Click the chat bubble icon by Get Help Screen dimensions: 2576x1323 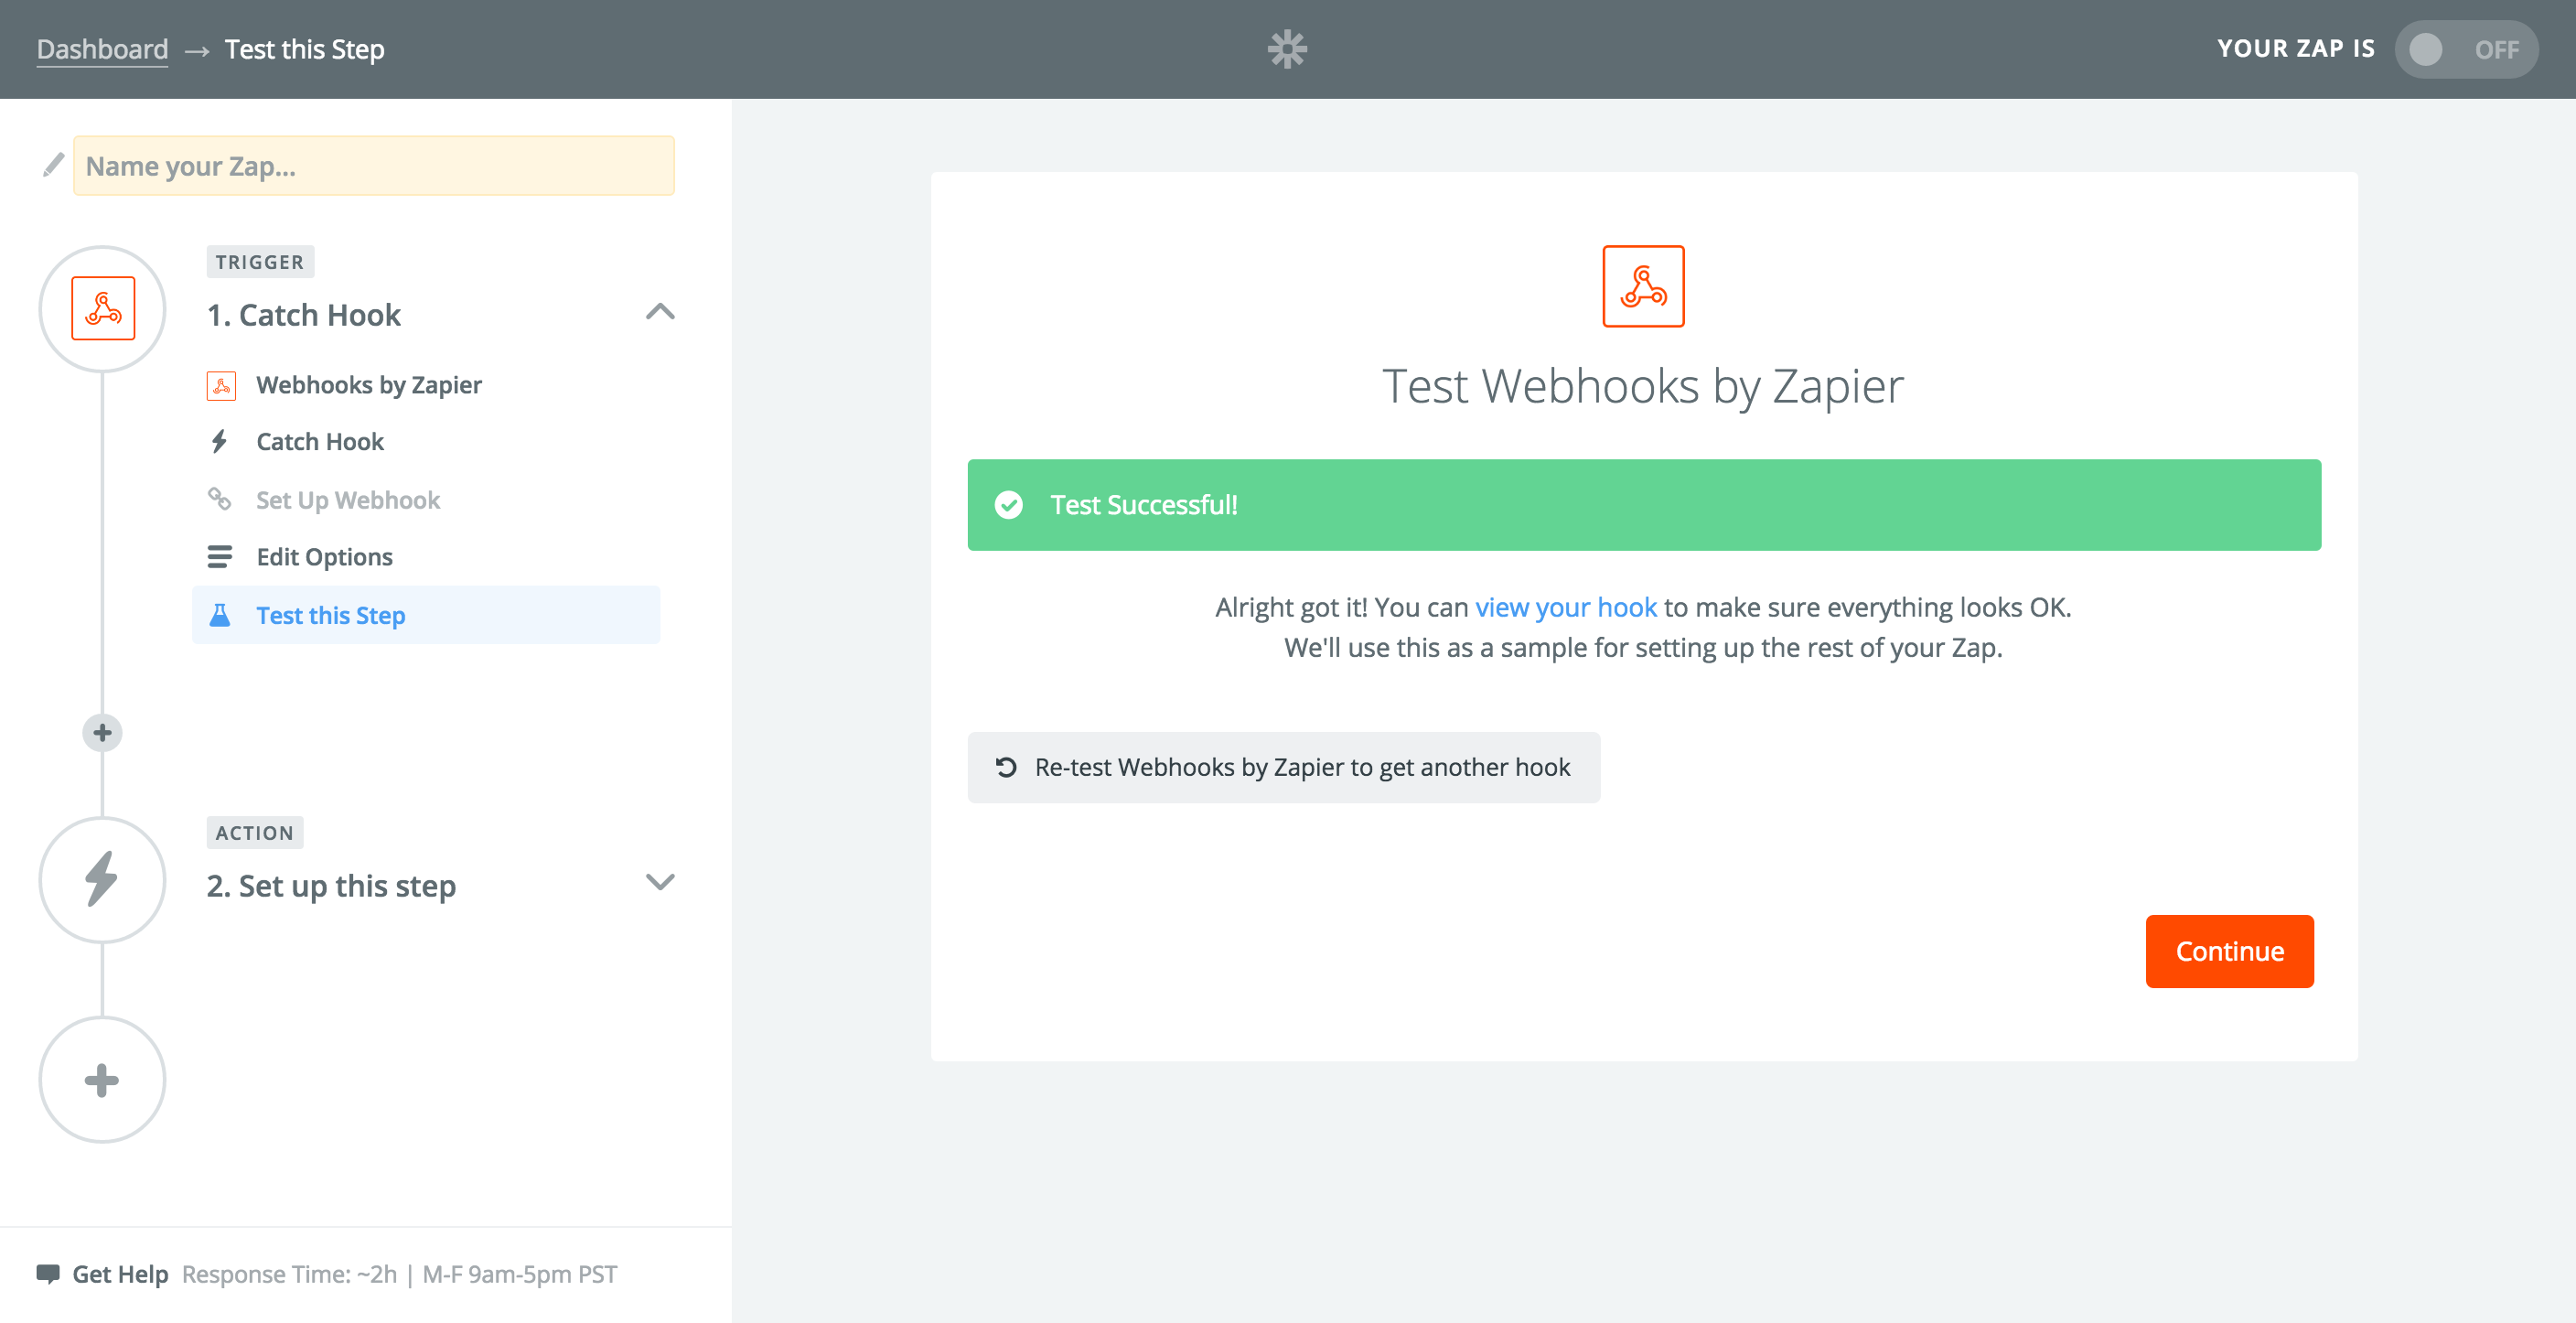point(48,1274)
